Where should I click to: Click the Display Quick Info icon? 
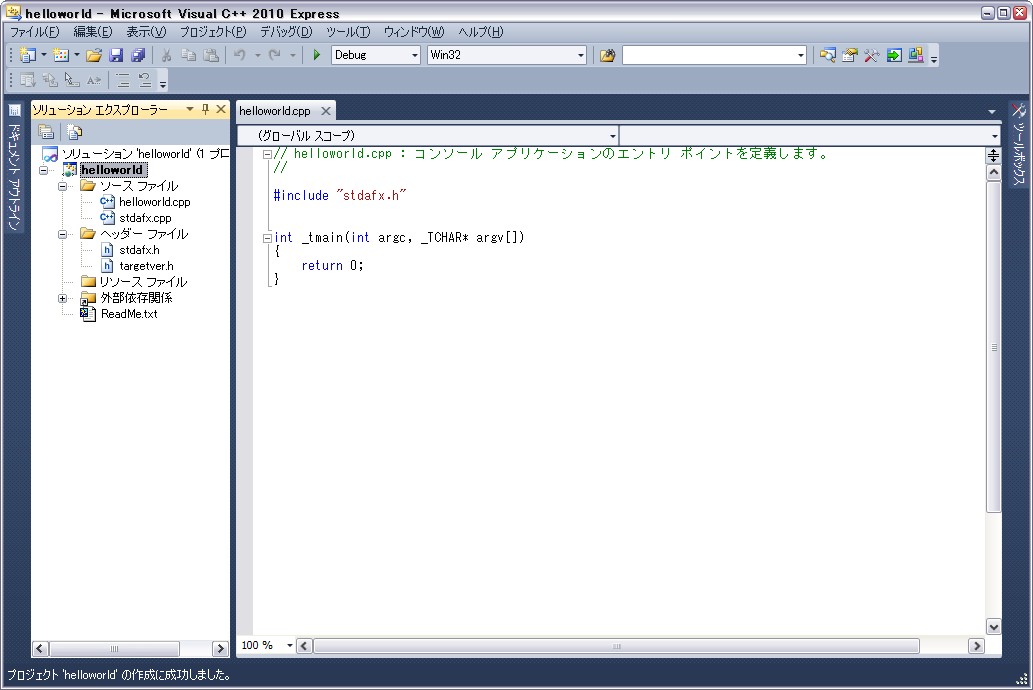click(72, 80)
